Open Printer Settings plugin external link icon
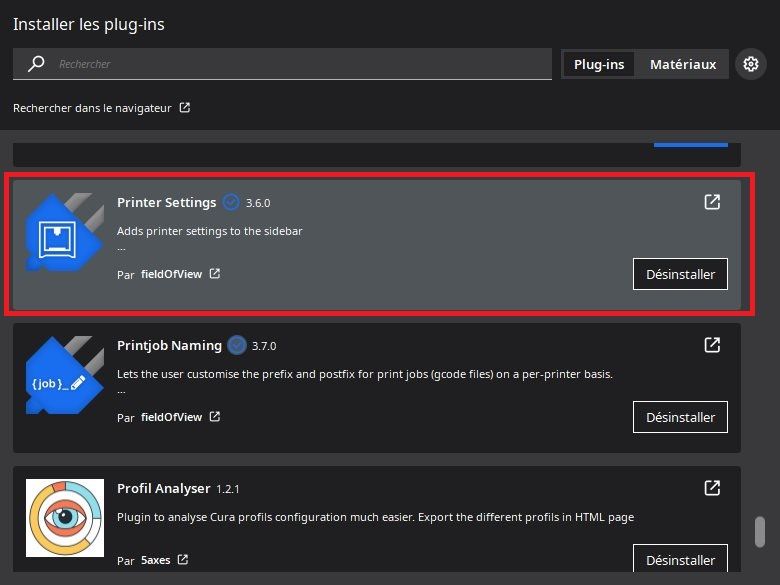The height and width of the screenshot is (585, 780). [x=712, y=202]
